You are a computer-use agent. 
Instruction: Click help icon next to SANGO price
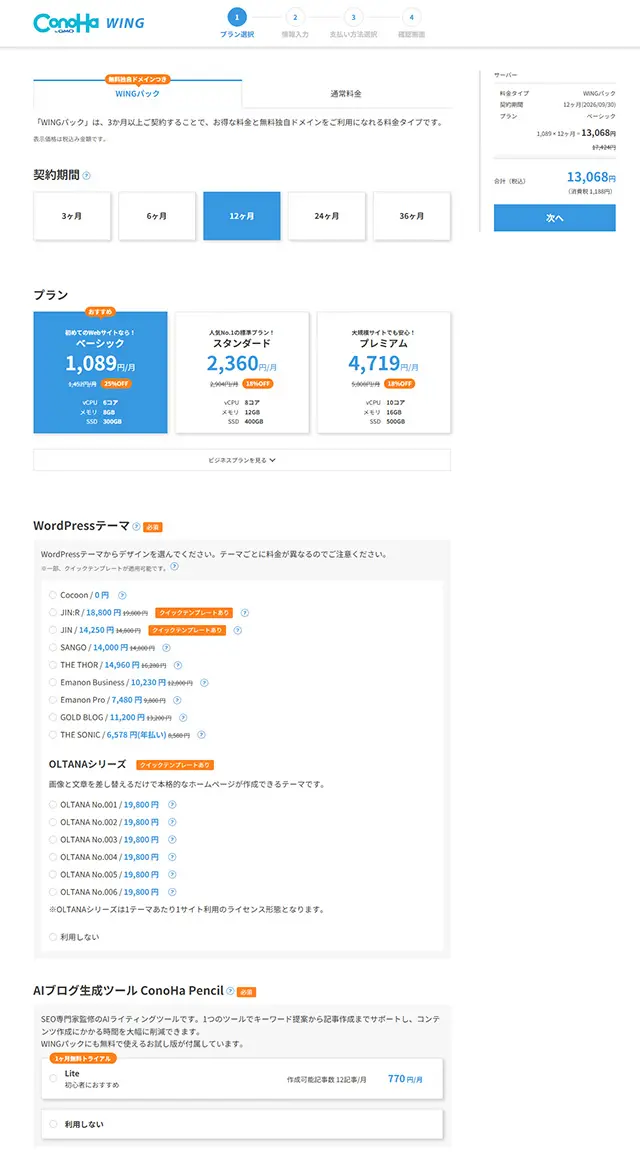coord(168,647)
